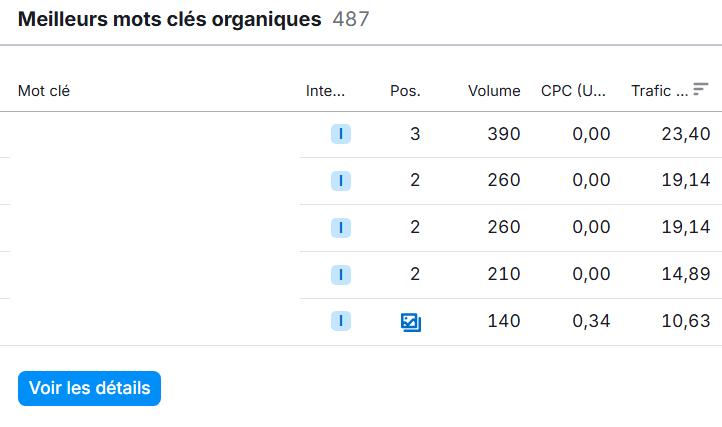Select the volume 390 cell
Viewport: 722px width, 427px height.
504,134
